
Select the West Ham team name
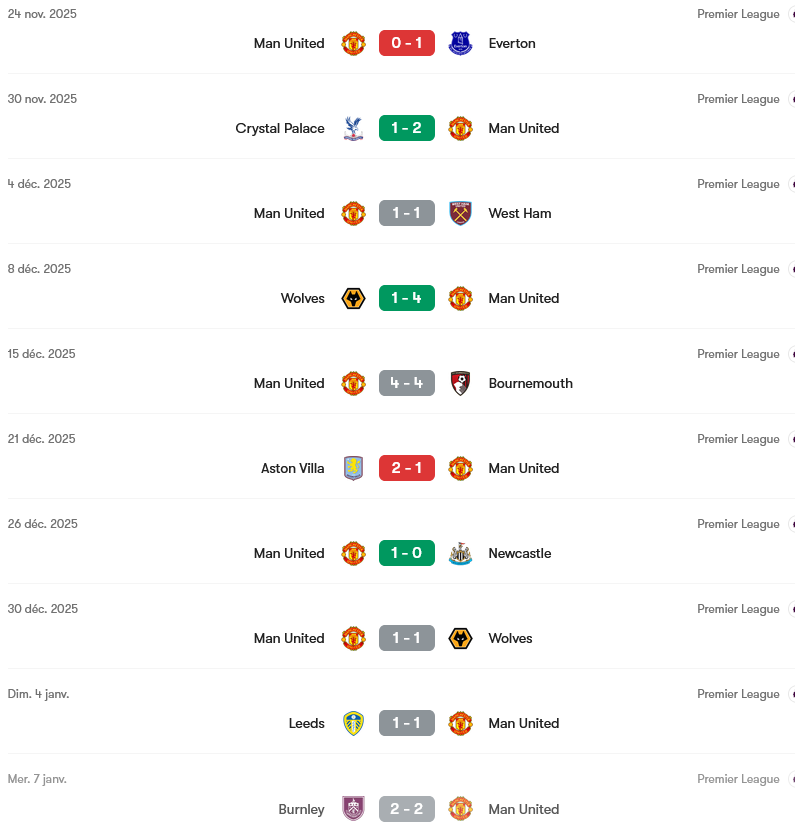point(520,213)
